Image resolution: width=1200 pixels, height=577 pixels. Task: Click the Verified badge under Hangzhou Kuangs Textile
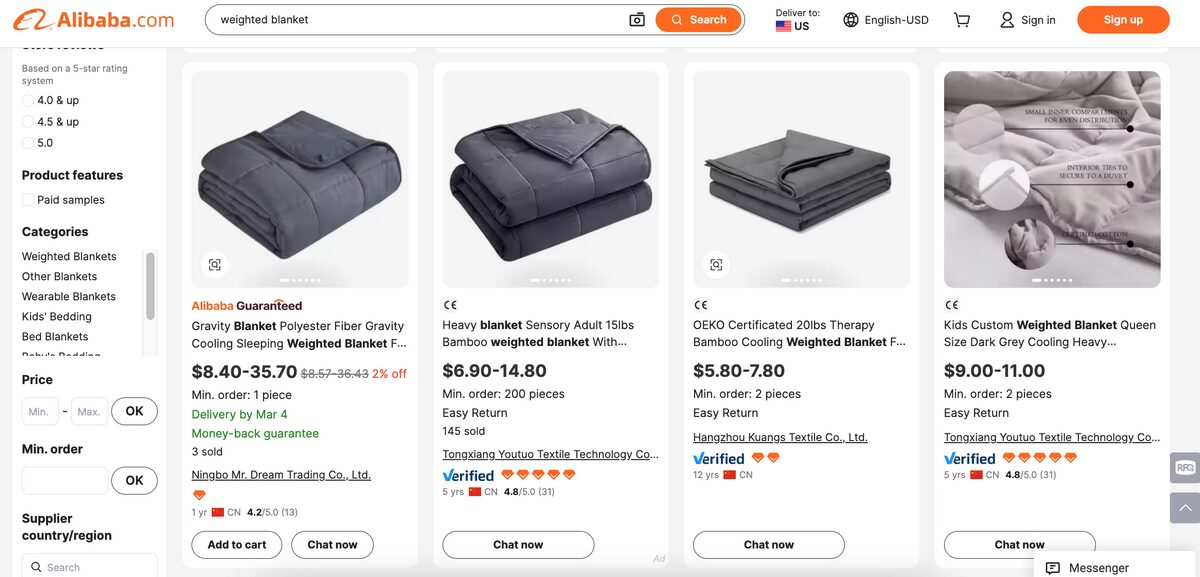(x=719, y=458)
